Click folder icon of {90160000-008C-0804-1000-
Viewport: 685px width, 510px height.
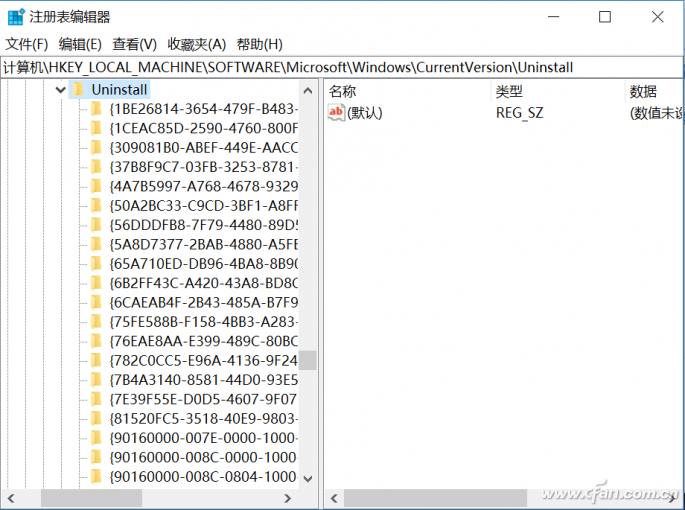(97, 476)
